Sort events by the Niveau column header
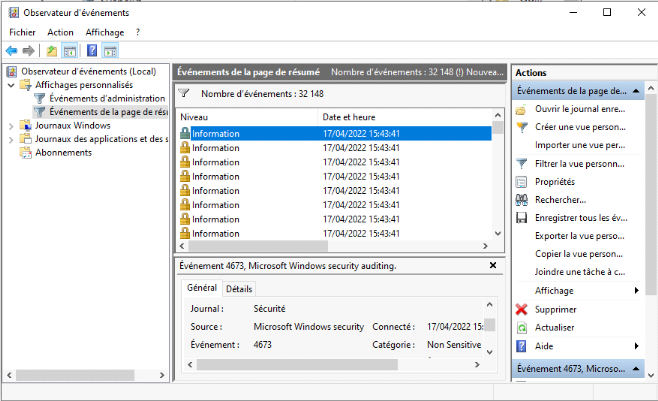658x401 pixels. point(245,117)
